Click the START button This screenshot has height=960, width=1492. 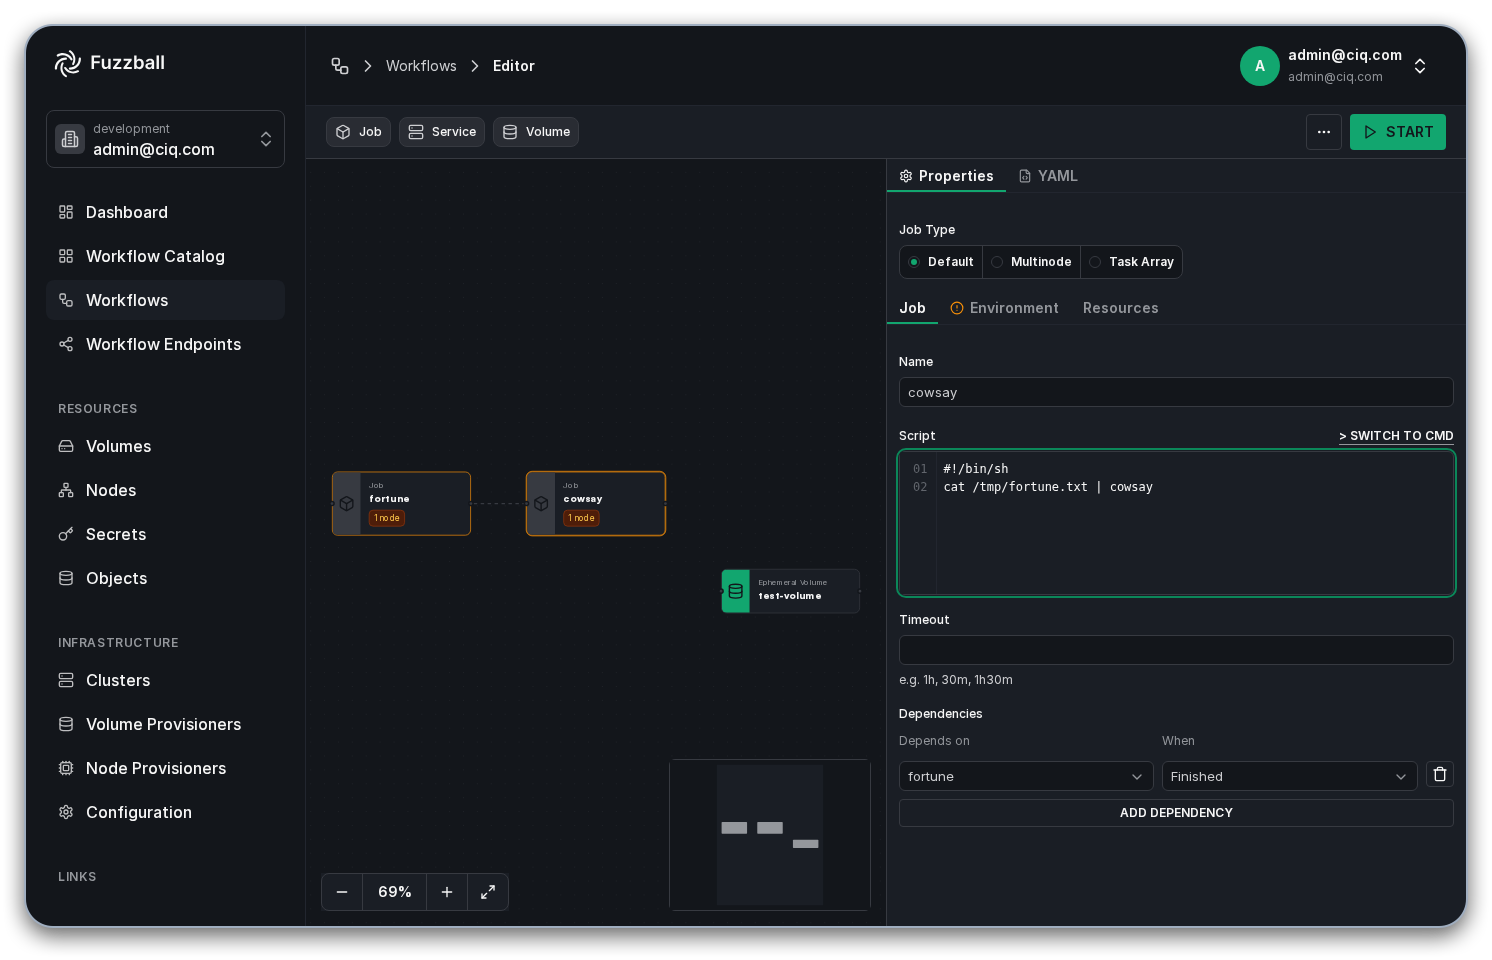1397,132
